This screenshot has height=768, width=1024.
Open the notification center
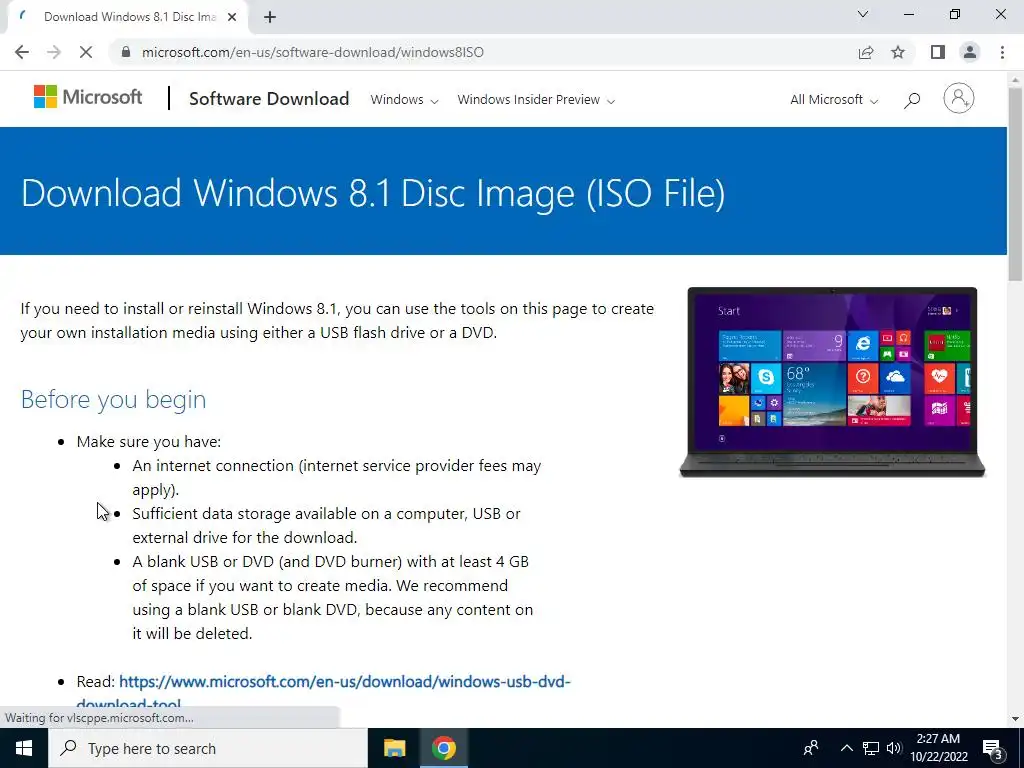click(993, 748)
